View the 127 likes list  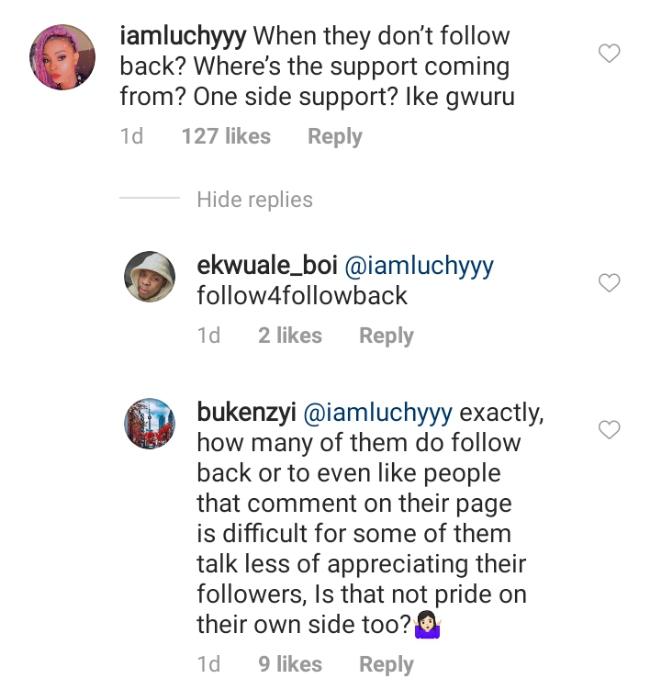point(226,137)
